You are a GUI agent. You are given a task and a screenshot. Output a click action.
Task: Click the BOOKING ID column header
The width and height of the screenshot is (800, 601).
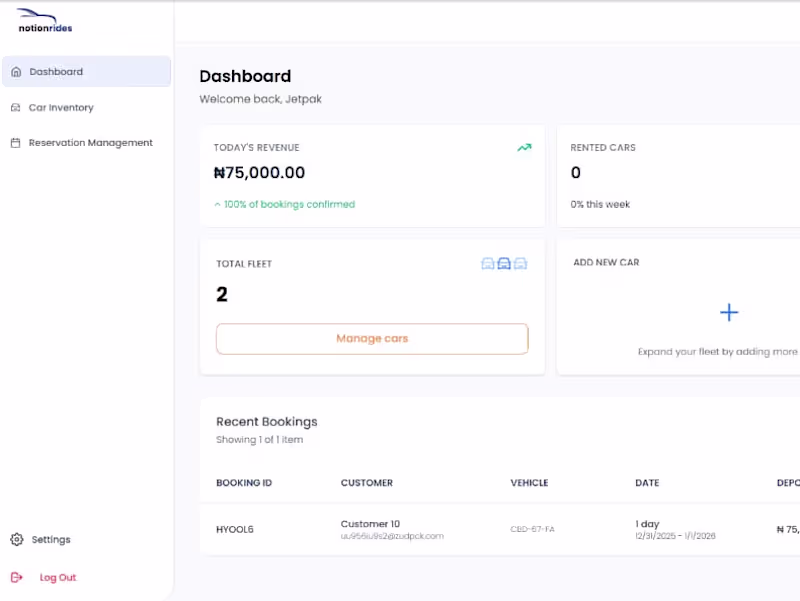244,483
